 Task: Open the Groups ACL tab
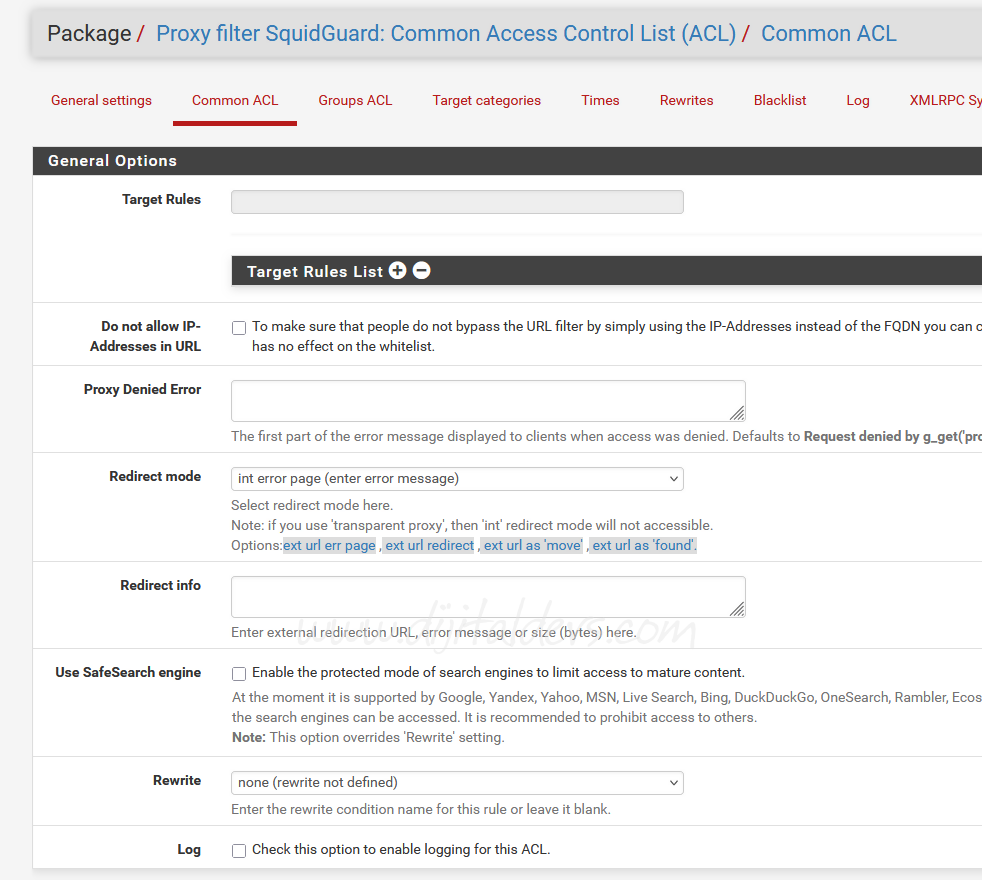(x=355, y=101)
